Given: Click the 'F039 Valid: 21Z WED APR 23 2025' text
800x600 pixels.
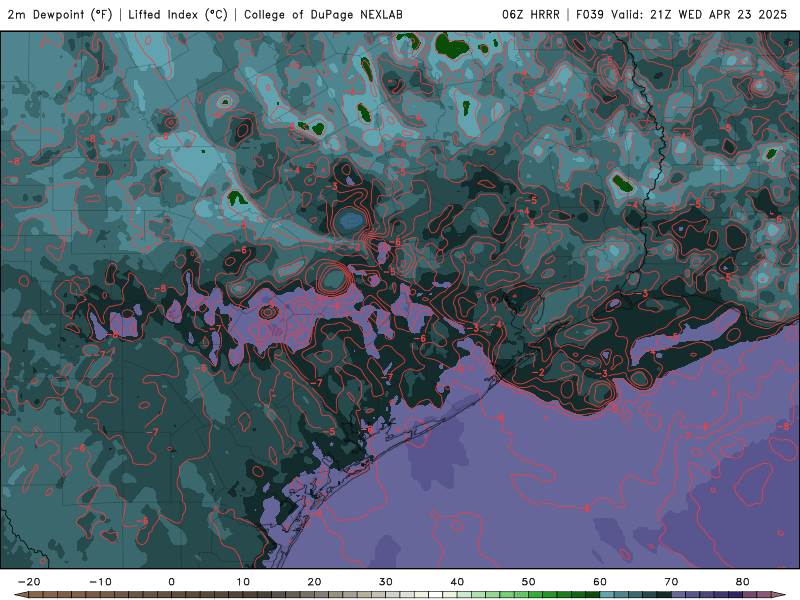Looking at the screenshot, I should pyautogui.click(x=682, y=14).
